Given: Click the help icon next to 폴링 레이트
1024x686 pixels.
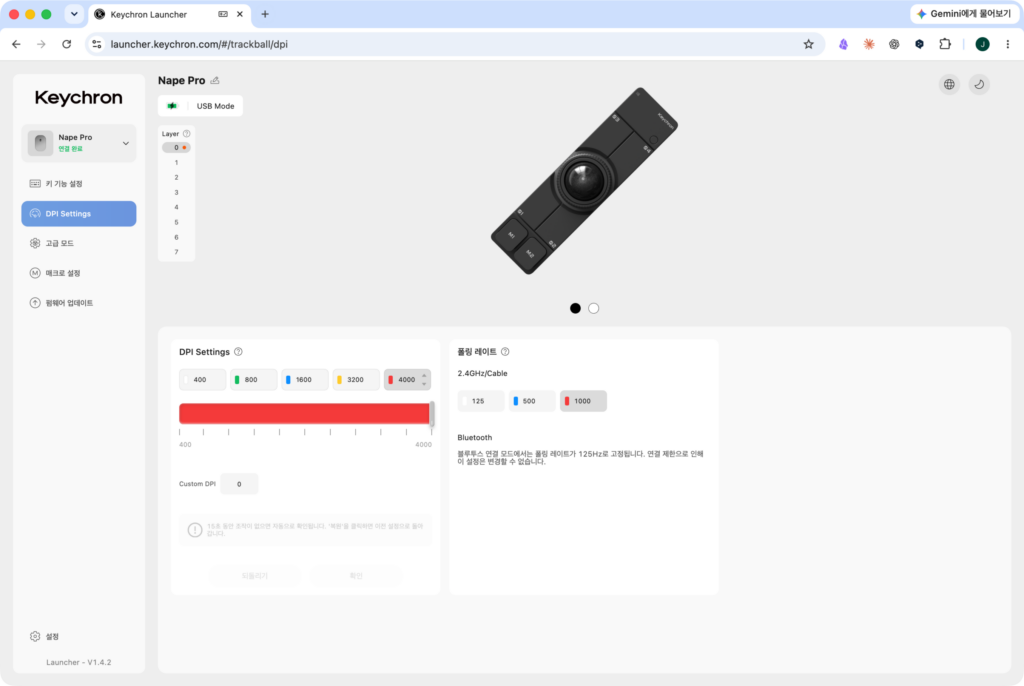Looking at the screenshot, I should click(x=505, y=351).
